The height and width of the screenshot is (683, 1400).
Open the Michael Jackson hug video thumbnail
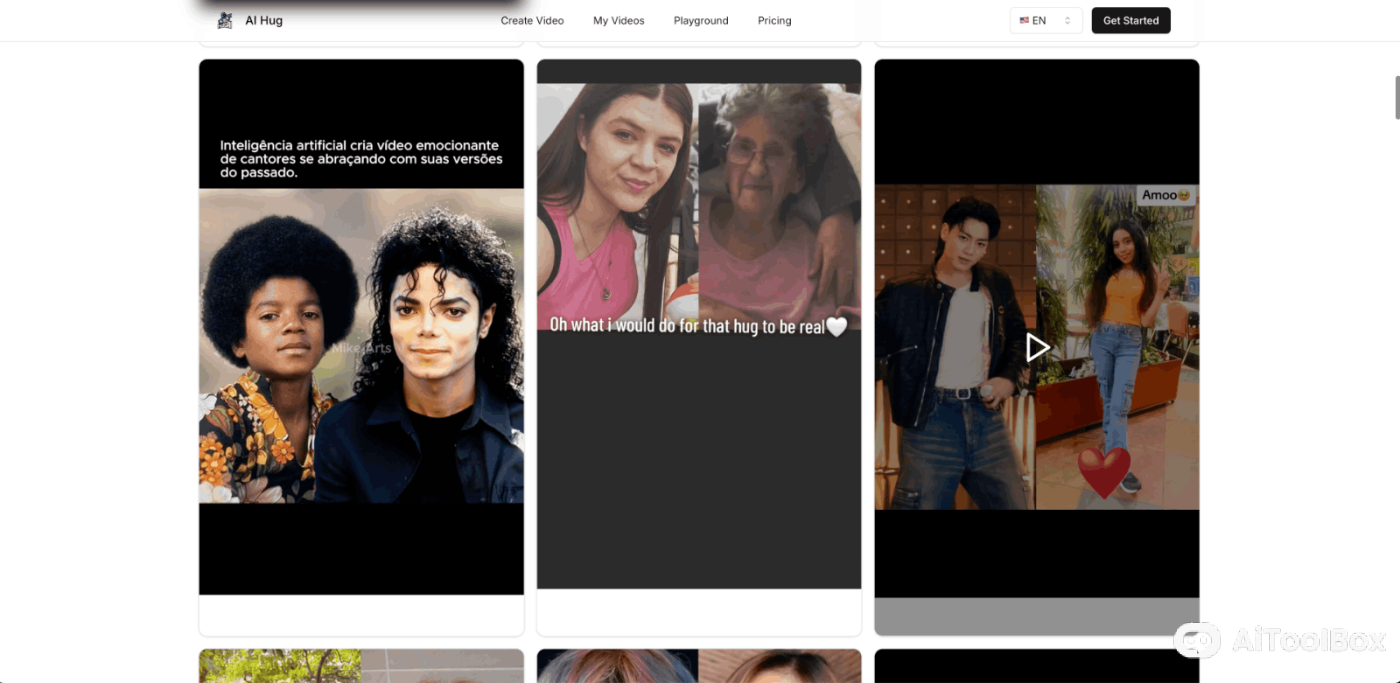click(361, 345)
